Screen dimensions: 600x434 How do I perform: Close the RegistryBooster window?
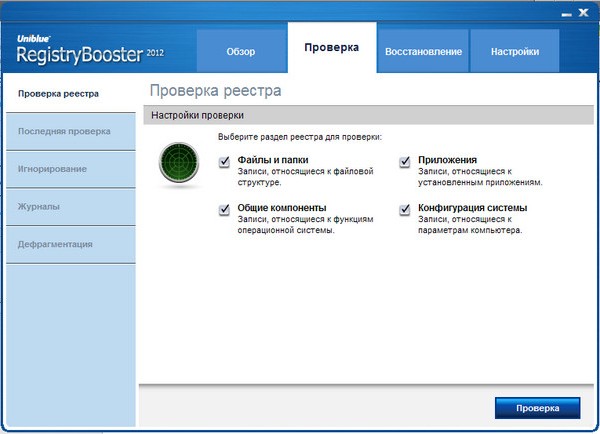click(583, 12)
